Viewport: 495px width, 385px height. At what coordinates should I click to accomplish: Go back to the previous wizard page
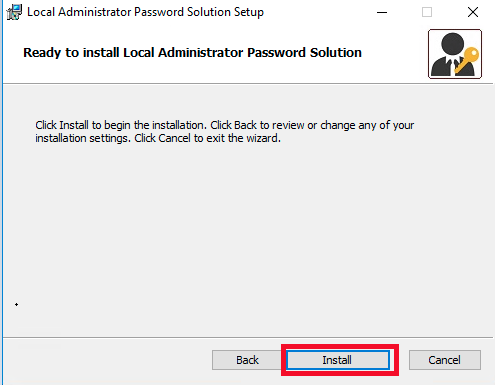pos(247,360)
